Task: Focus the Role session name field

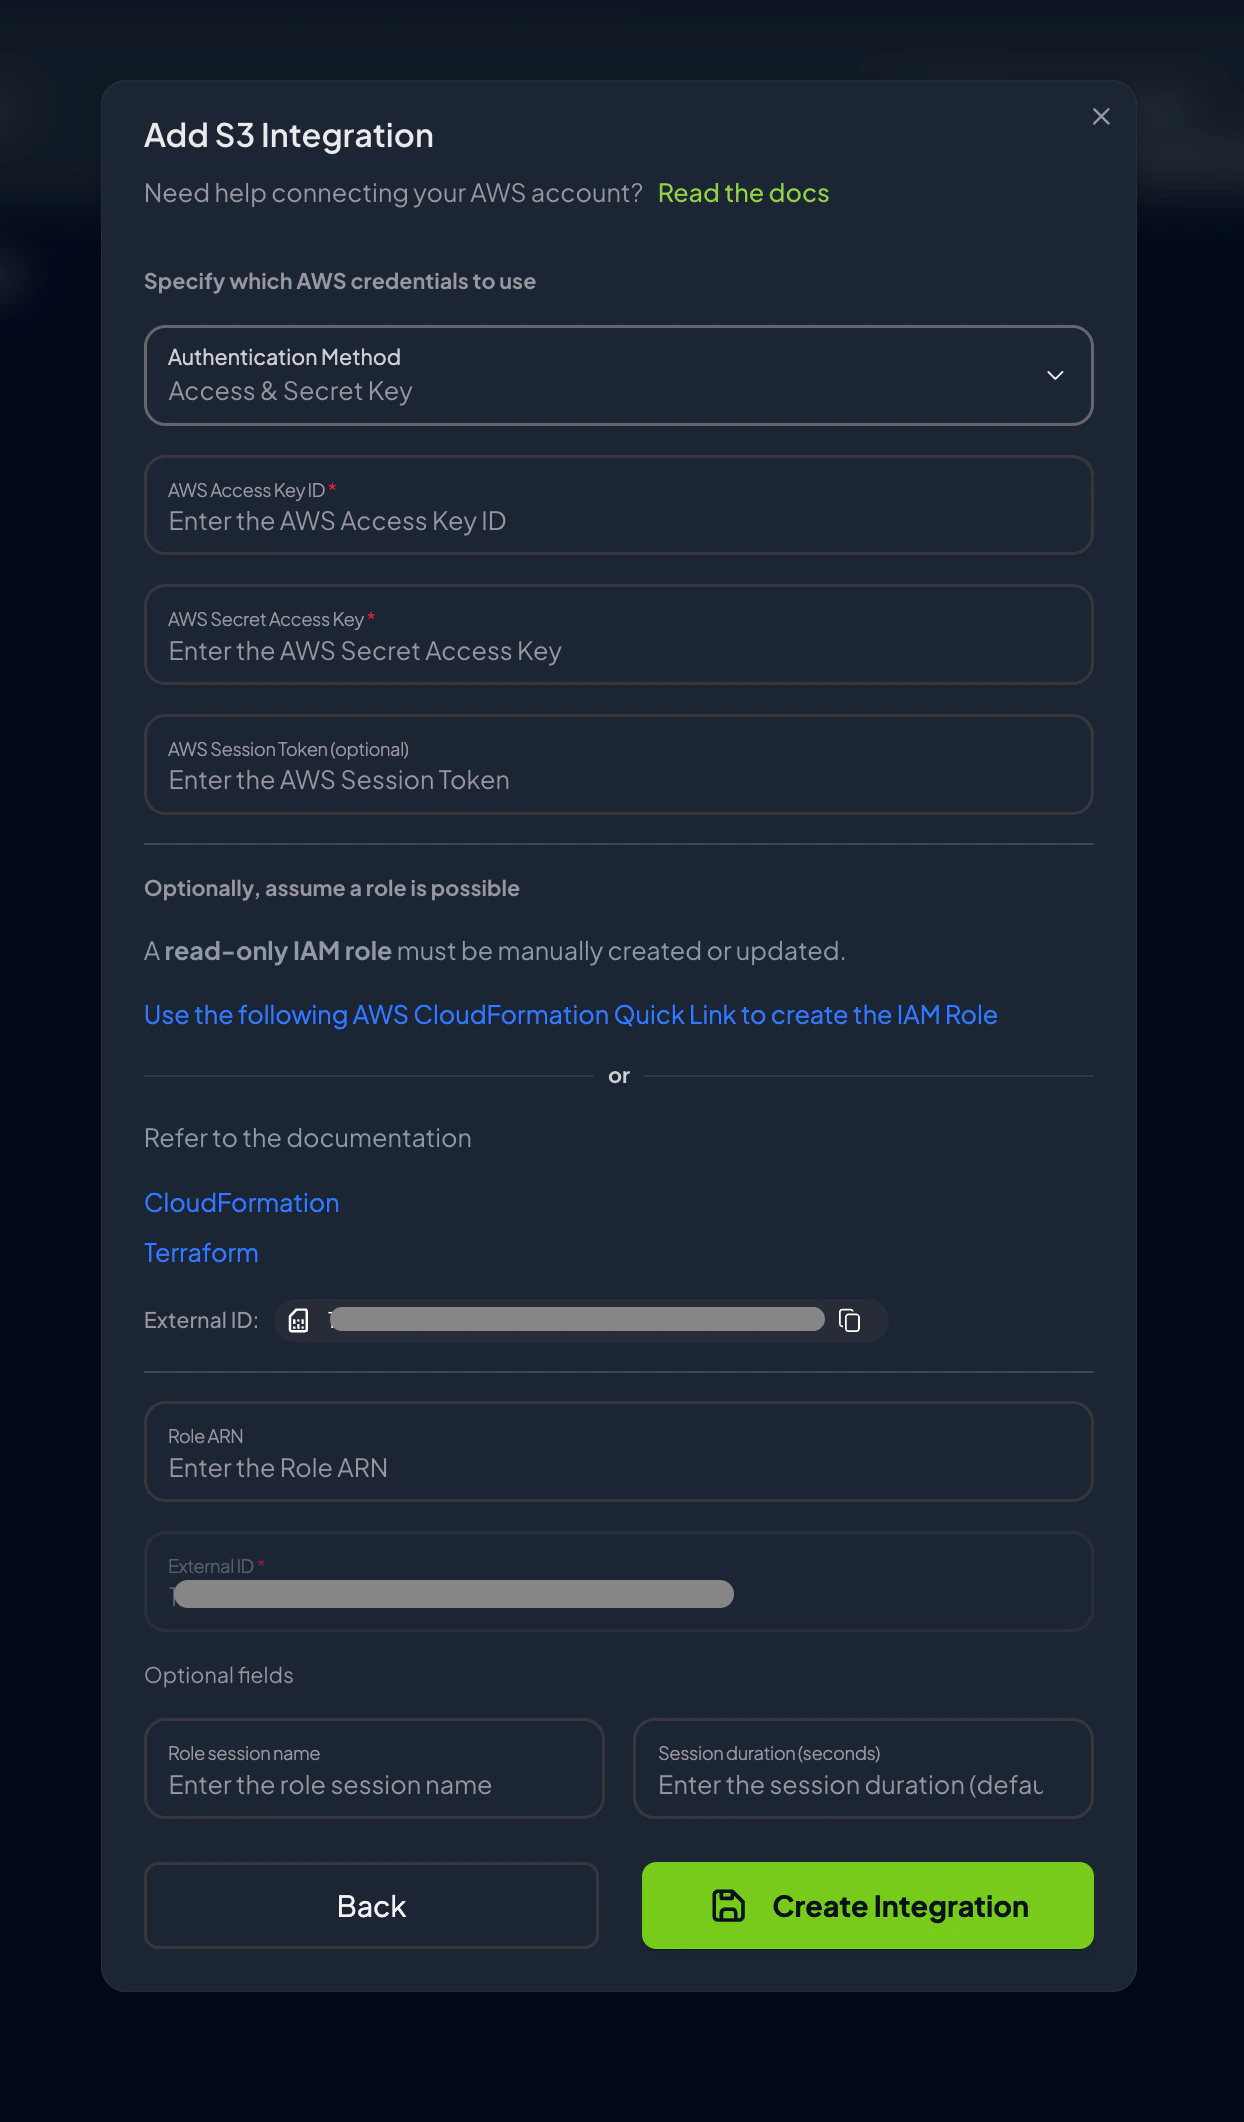Action: tap(373, 1769)
